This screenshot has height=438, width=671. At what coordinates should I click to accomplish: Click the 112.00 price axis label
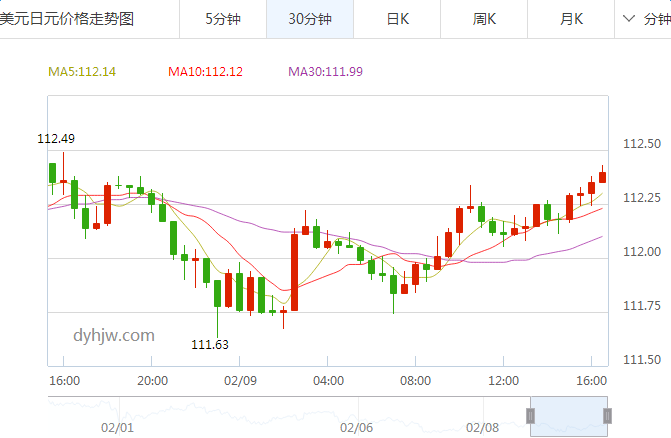[x=642, y=252]
